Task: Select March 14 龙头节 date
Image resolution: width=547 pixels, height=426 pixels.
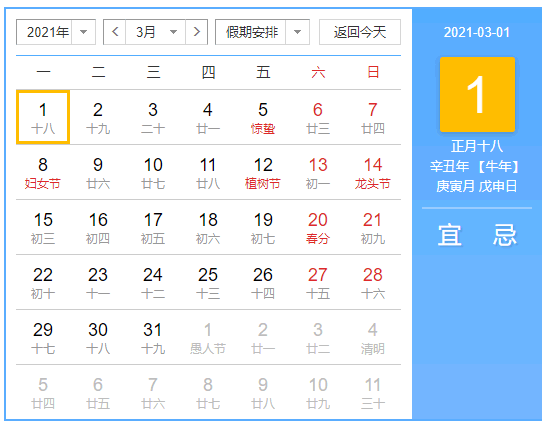Action: (x=373, y=172)
